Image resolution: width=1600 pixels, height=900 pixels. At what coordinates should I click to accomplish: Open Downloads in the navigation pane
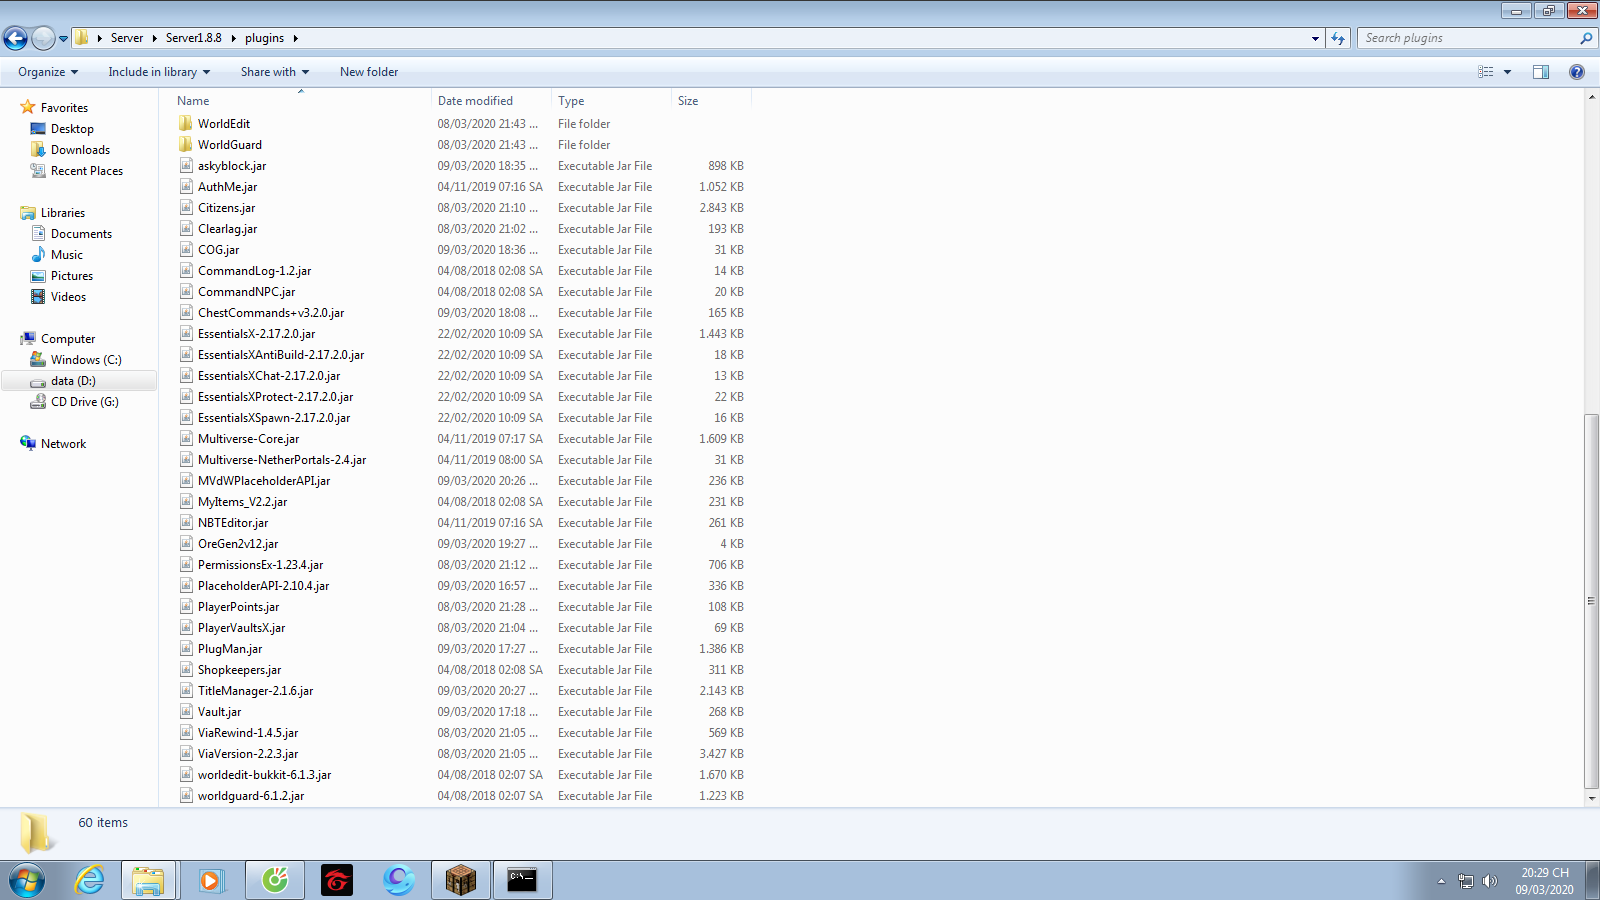pyautogui.click(x=80, y=150)
